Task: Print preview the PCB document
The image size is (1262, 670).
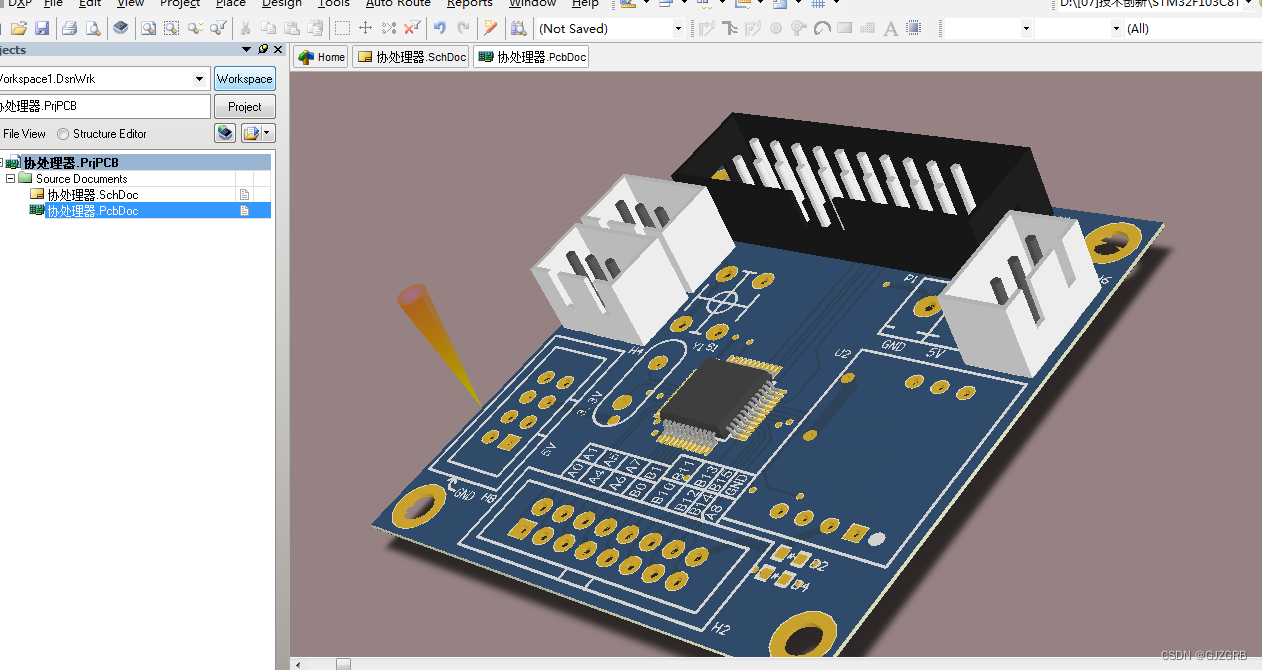Action: [x=93, y=28]
